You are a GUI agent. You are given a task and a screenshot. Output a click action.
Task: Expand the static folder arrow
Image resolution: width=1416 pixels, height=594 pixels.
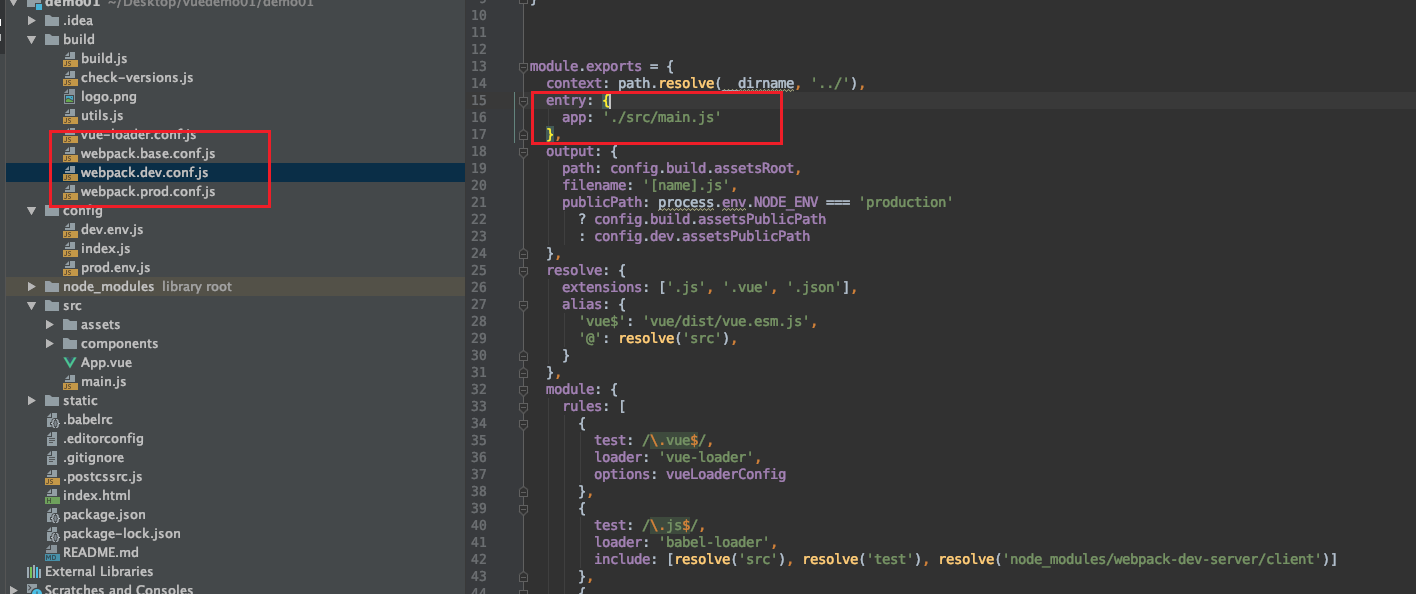click(x=33, y=401)
